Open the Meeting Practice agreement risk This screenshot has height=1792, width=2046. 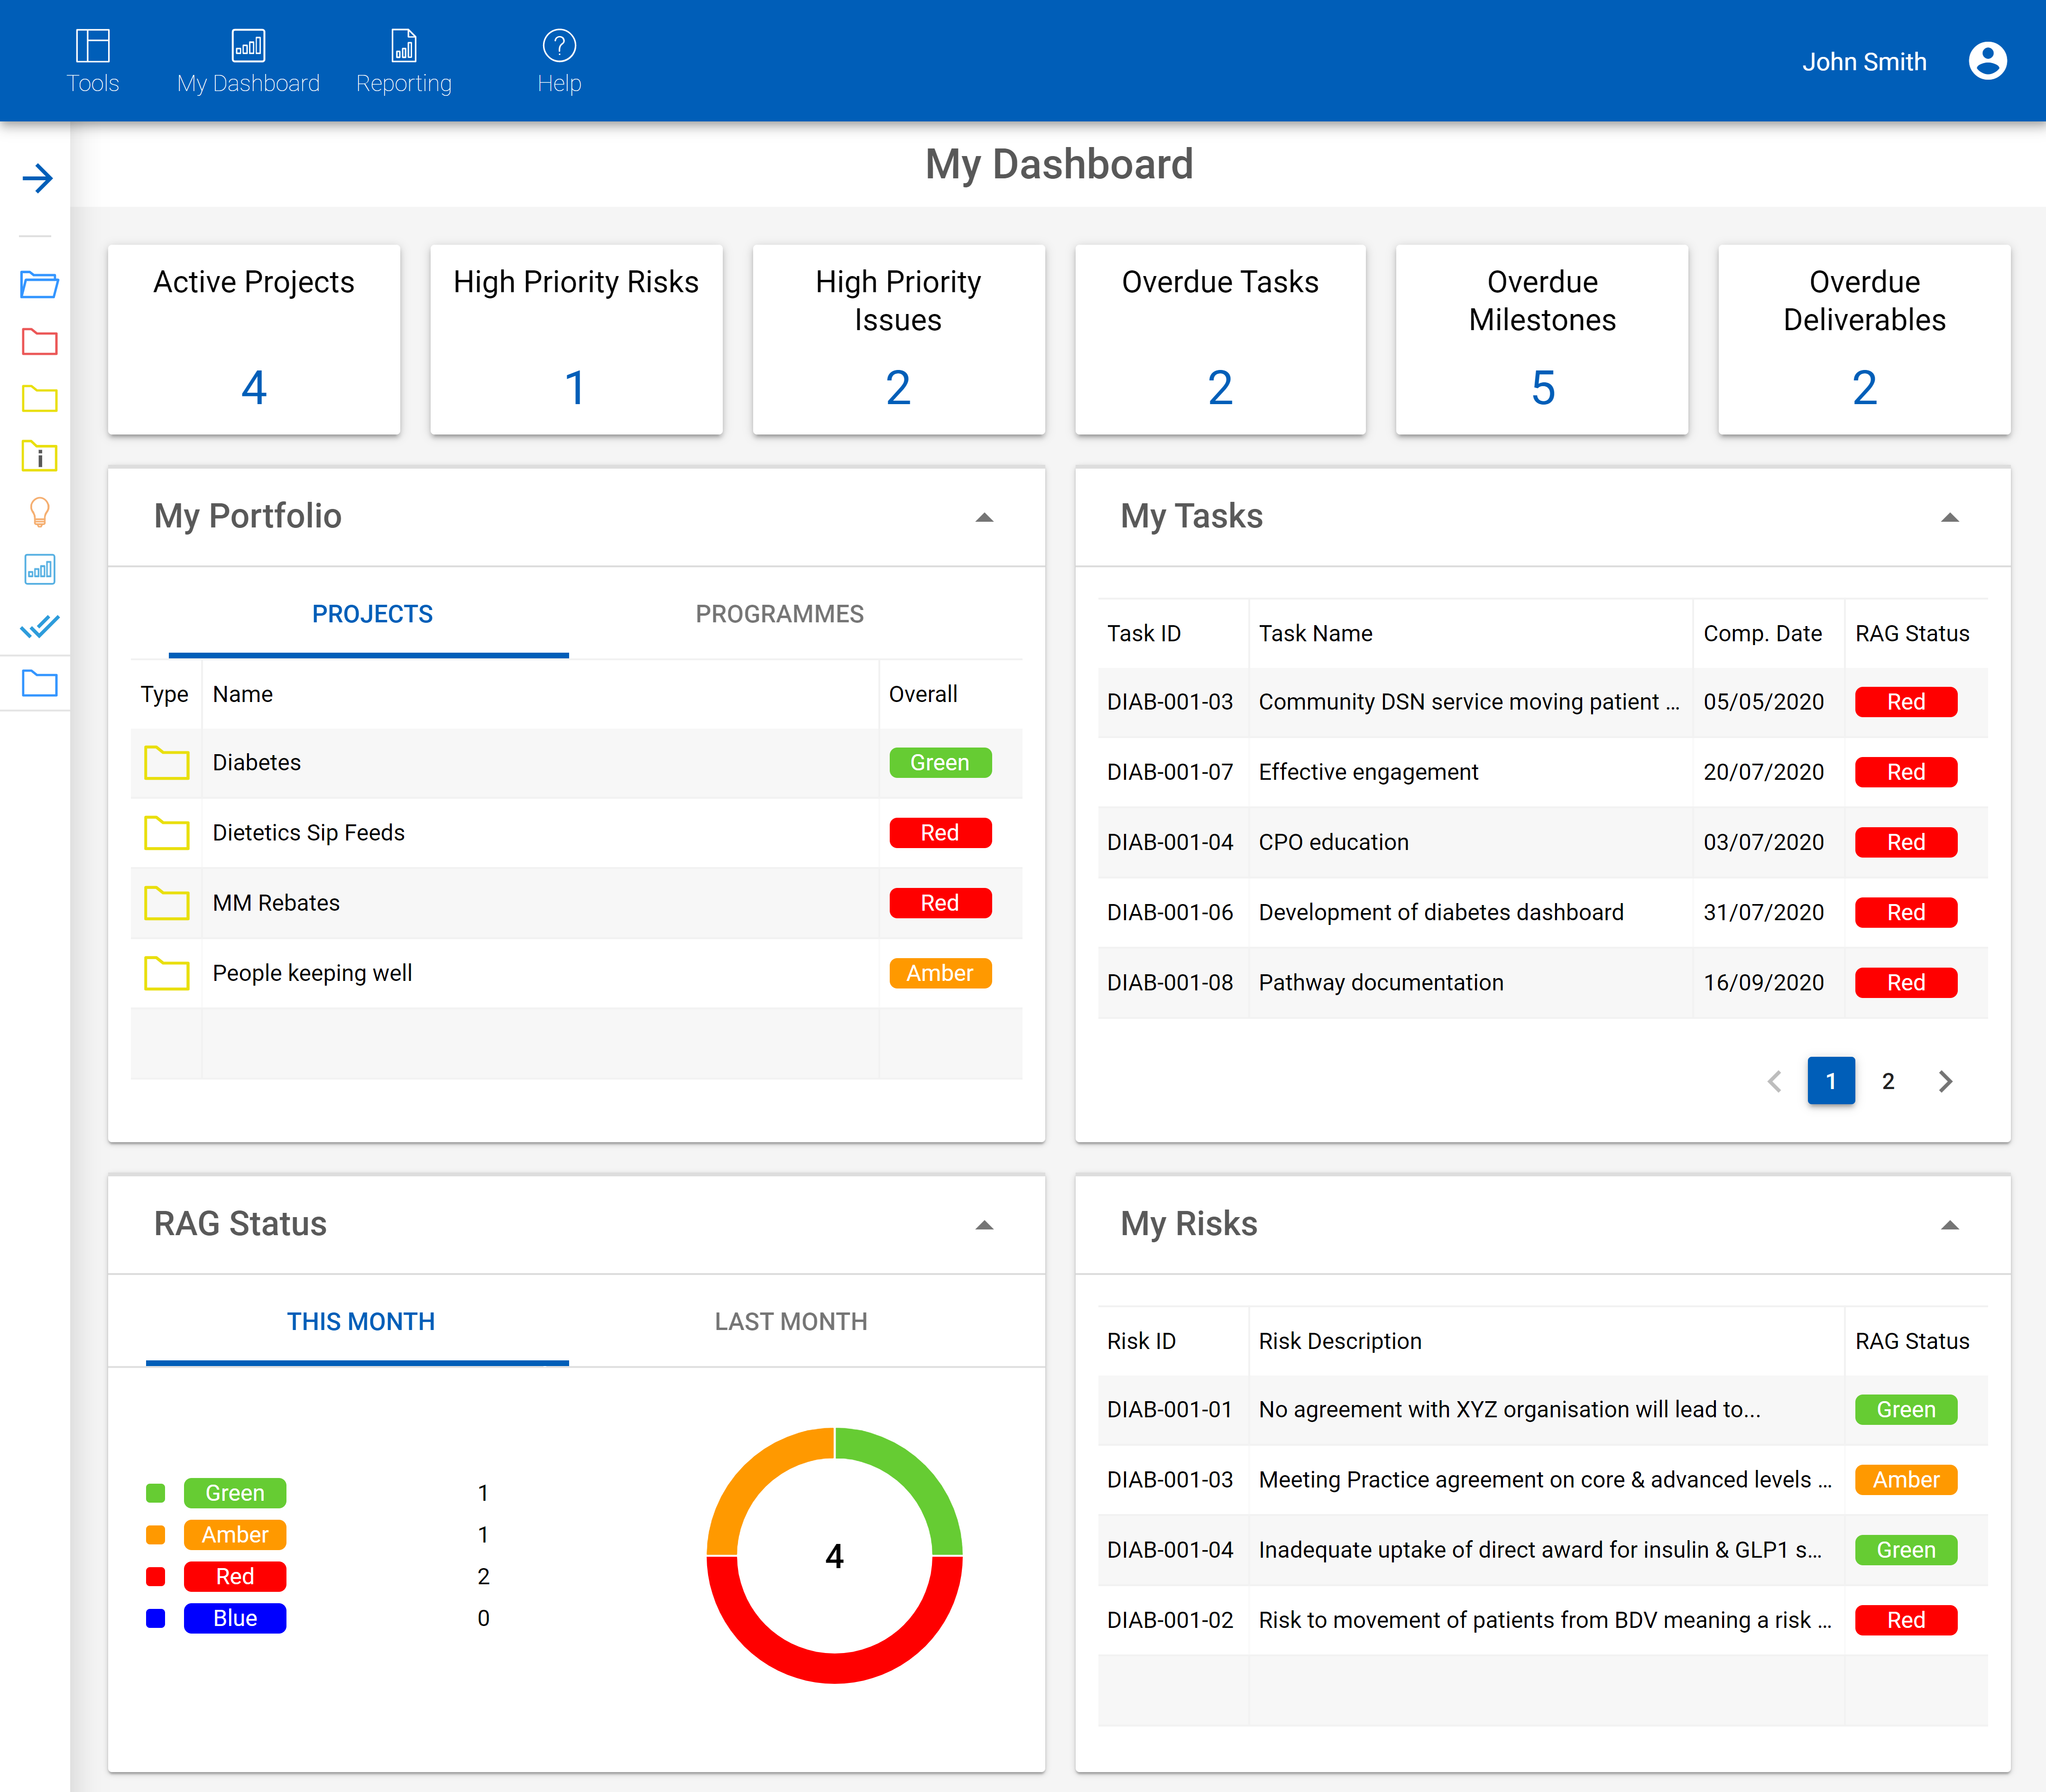[x=1542, y=1480]
